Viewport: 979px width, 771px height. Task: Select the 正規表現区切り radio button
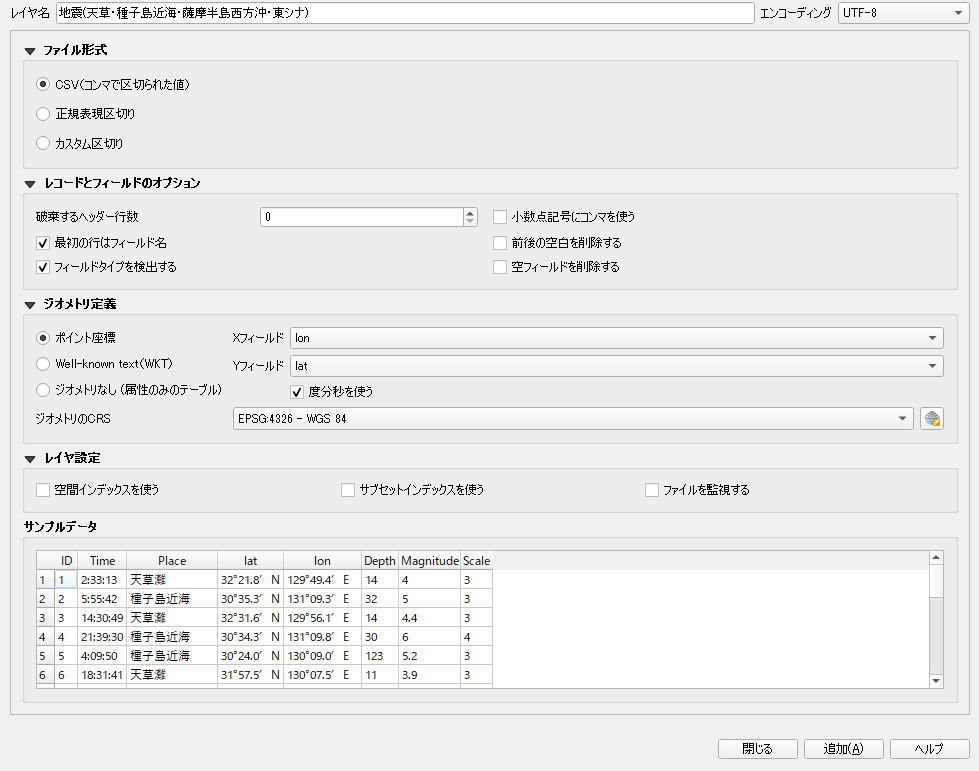(41, 114)
